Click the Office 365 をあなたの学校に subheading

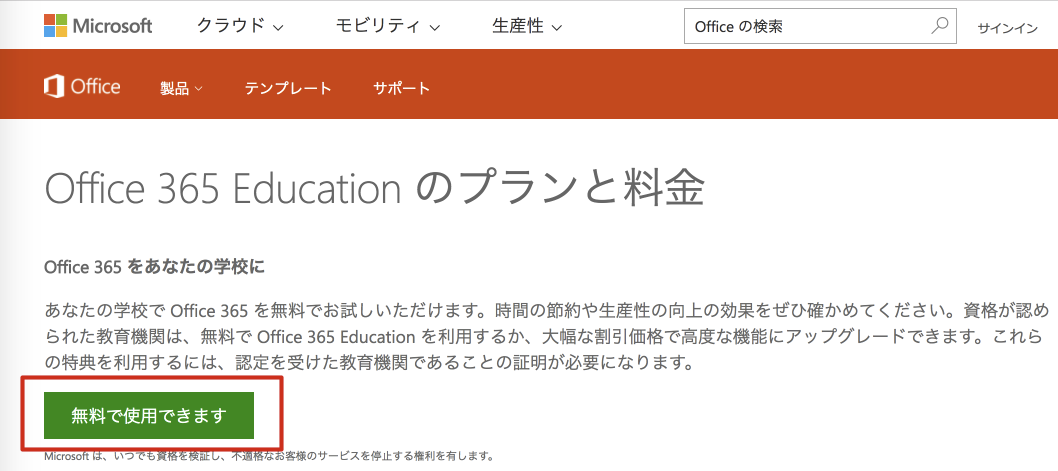click(x=155, y=267)
